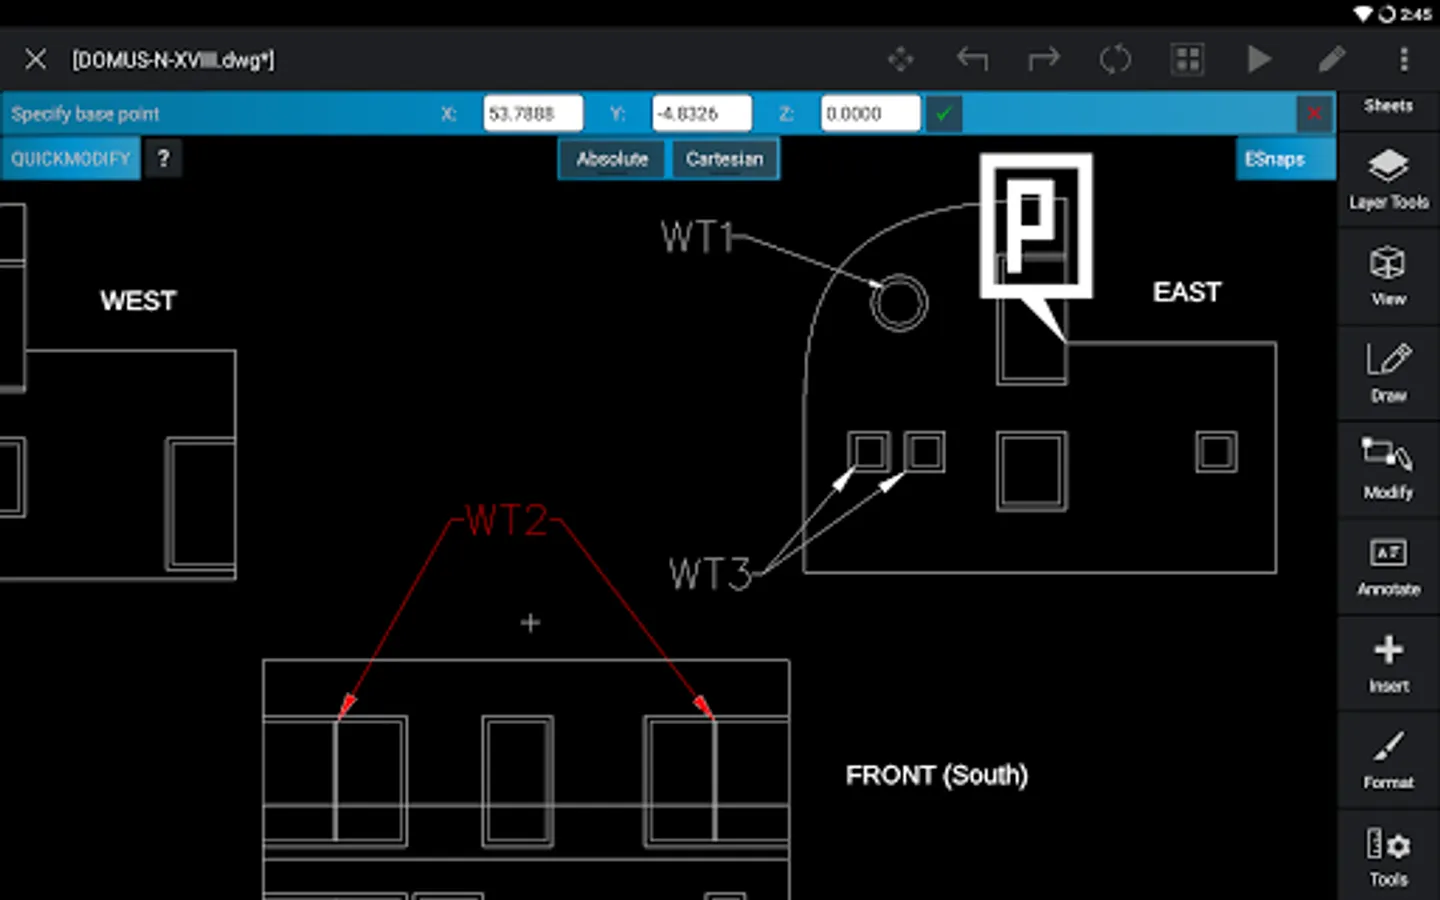Open the Draw tools

click(1388, 373)
